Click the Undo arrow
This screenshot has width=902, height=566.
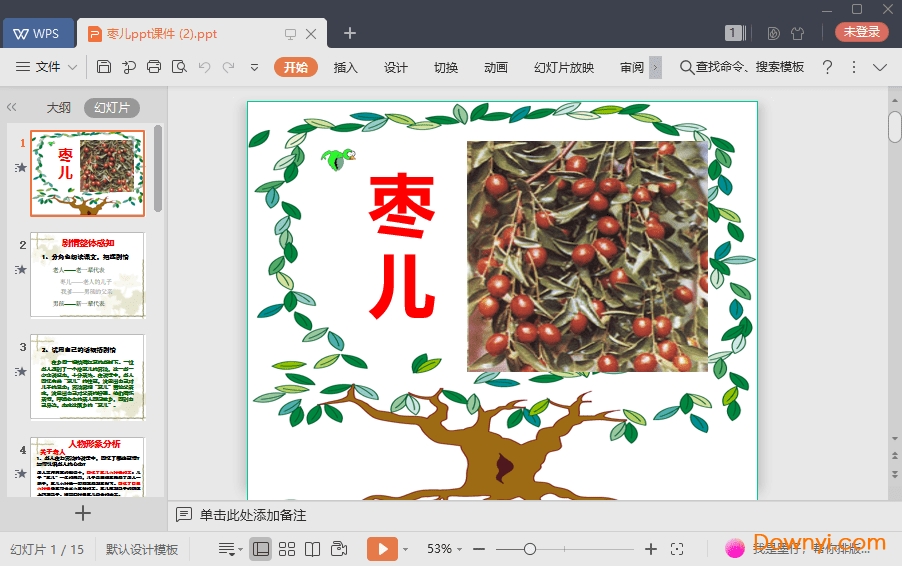204,67
